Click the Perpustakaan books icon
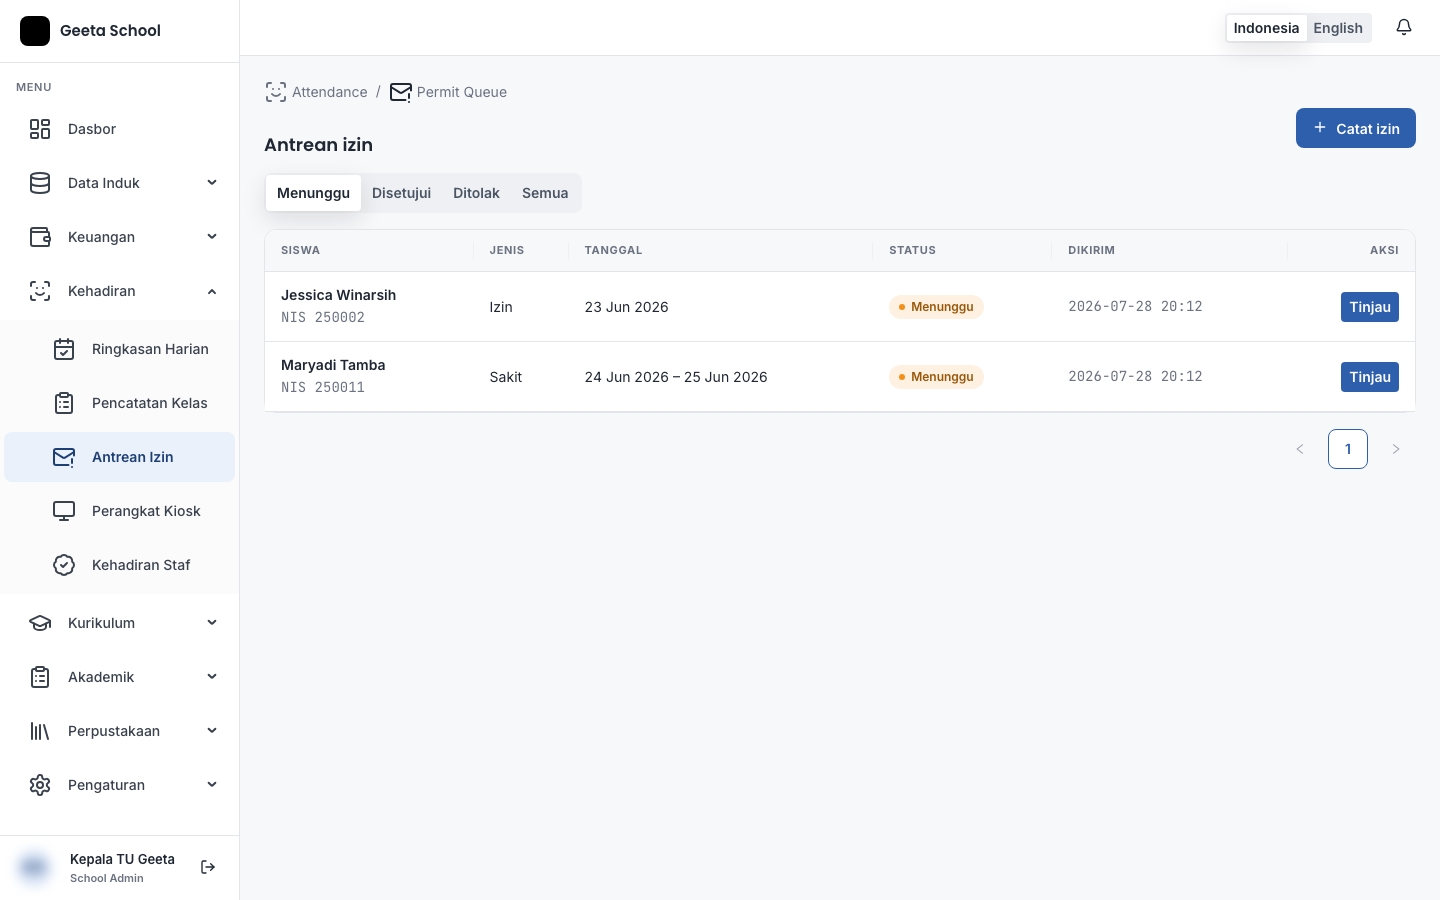1440x900 pixels. (40, 731)
